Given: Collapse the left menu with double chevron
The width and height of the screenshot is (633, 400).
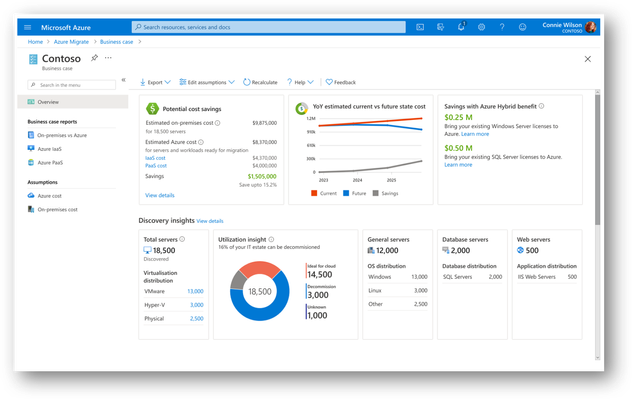Looking at the screenshot, I should (124, 80).
